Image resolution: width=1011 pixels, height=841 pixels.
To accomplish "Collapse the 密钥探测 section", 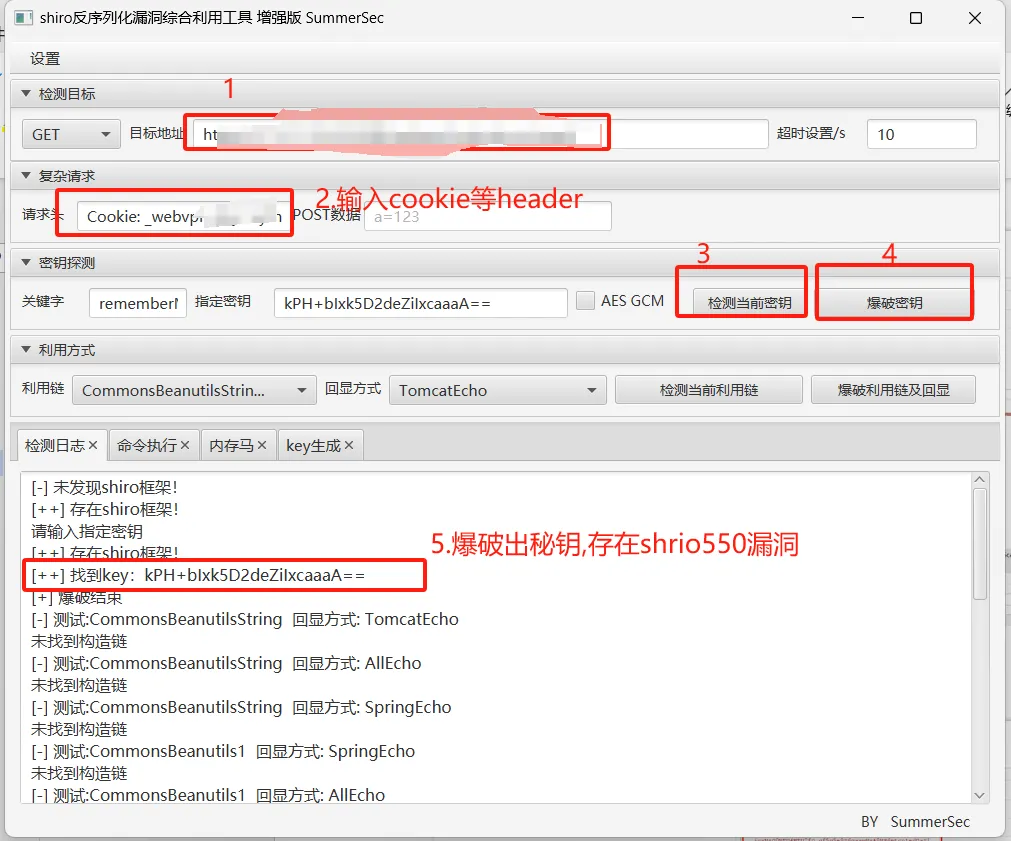I will pyautogui.click(x=26, y=262).
